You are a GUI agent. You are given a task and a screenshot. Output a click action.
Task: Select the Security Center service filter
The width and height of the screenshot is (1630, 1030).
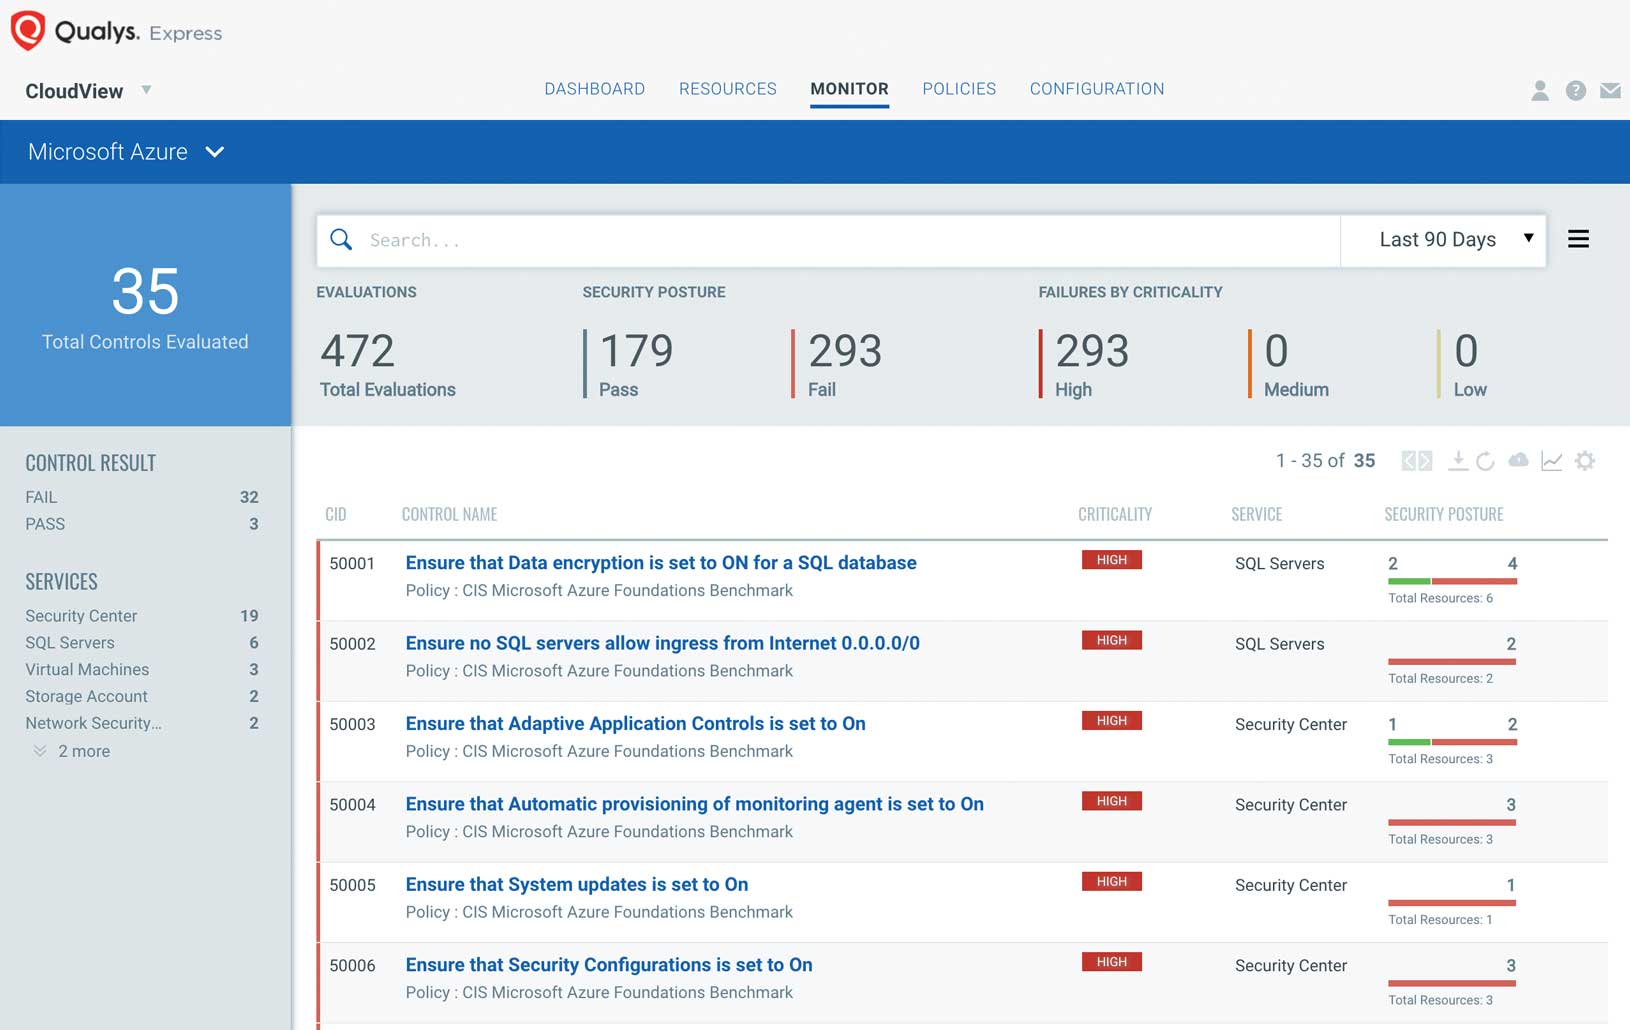[81, 616]
